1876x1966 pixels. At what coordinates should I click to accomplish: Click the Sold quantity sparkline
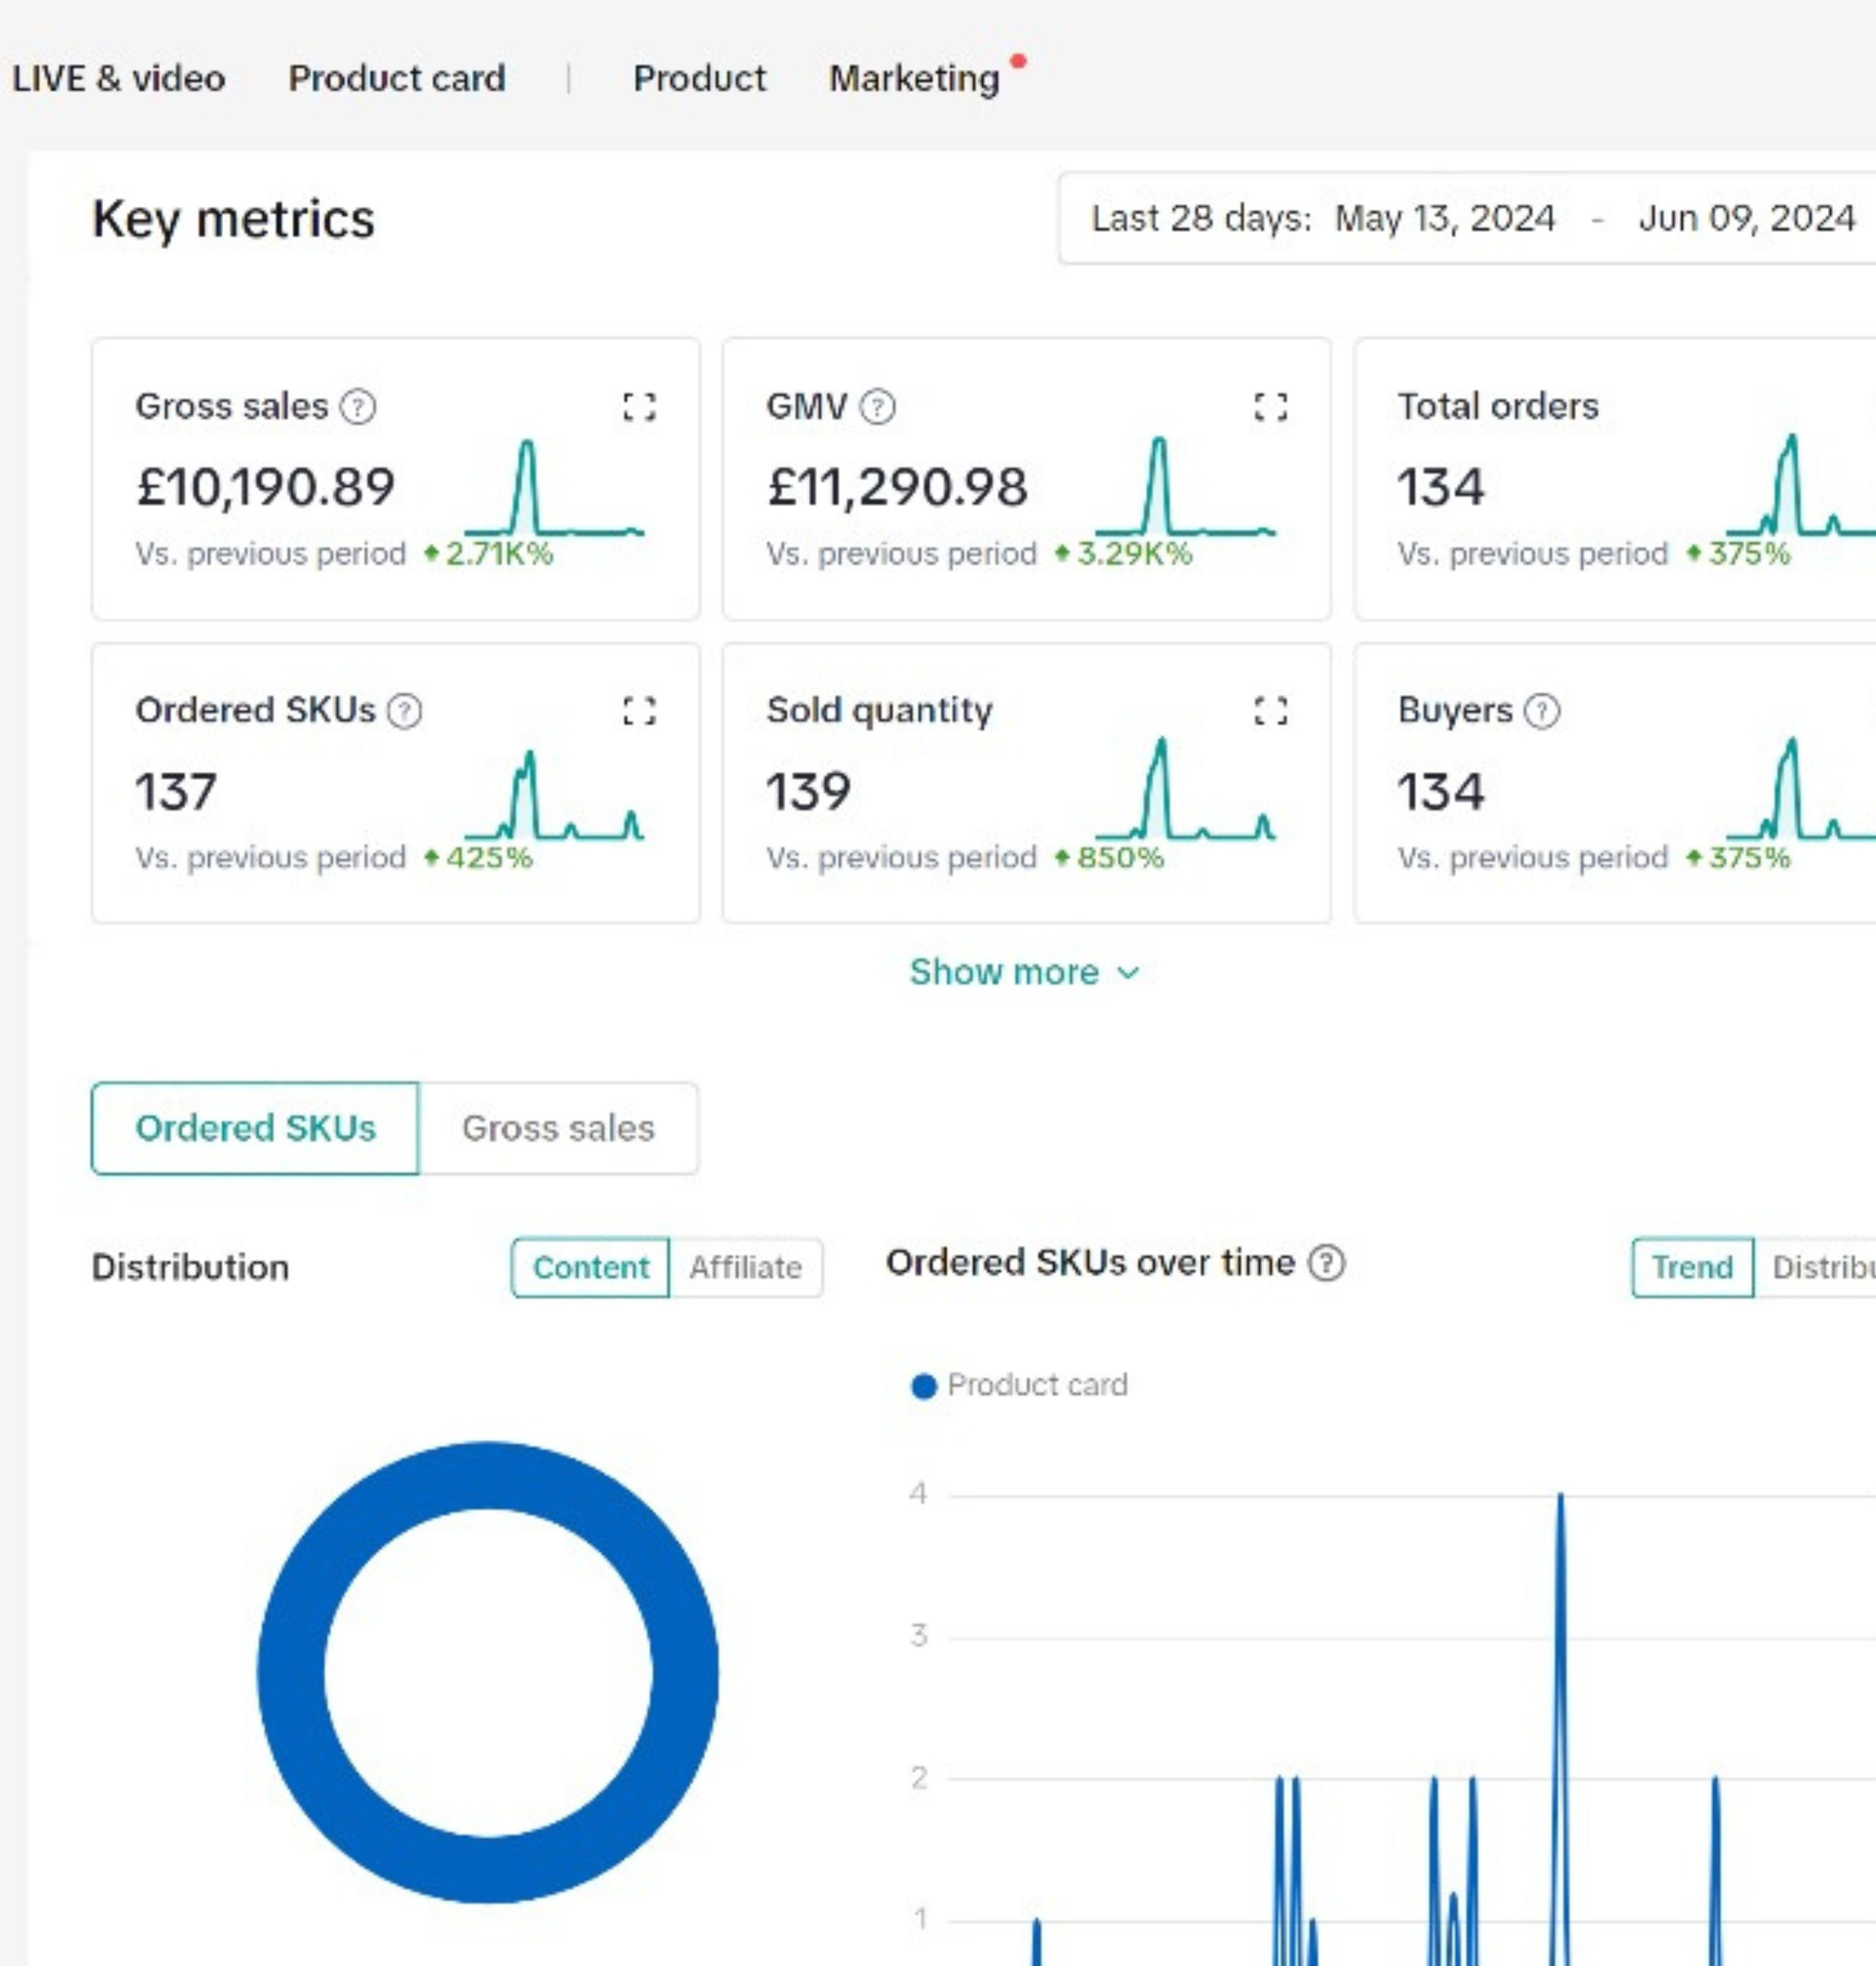pos(1186,788)
